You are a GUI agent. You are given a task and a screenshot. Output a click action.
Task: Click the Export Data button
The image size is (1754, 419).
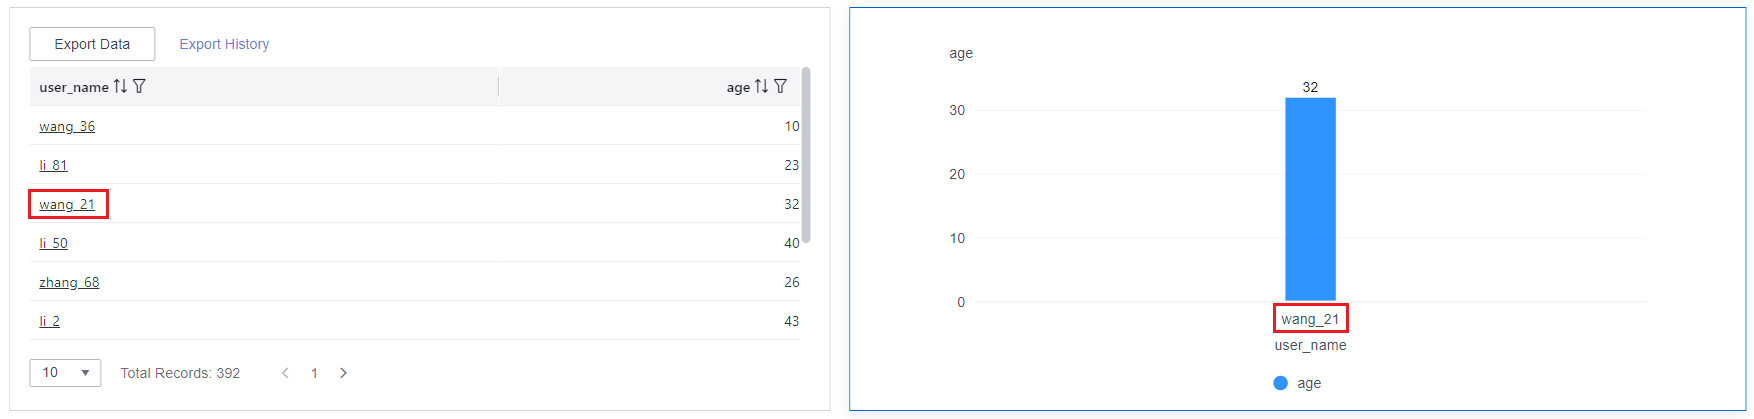tap(92, 44)
